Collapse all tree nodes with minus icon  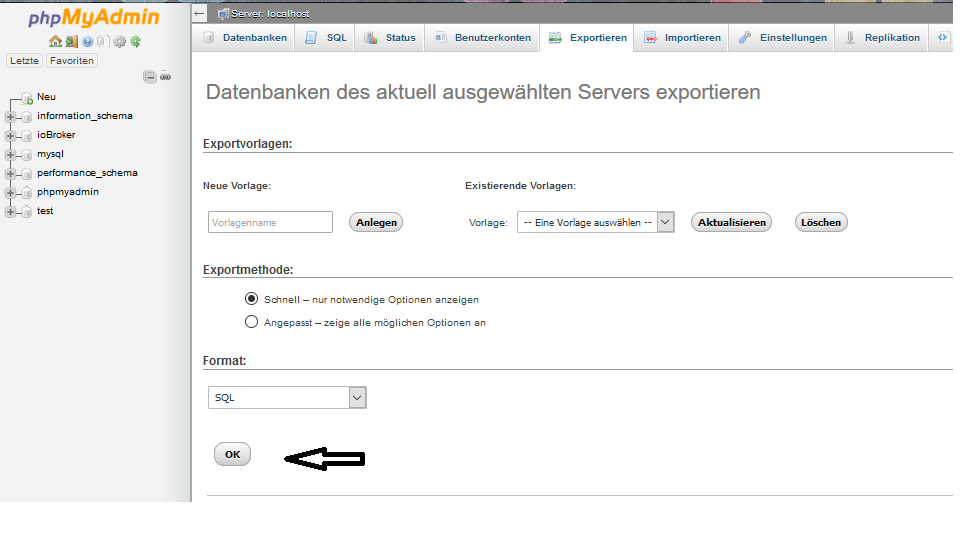[x=149, y=77]
